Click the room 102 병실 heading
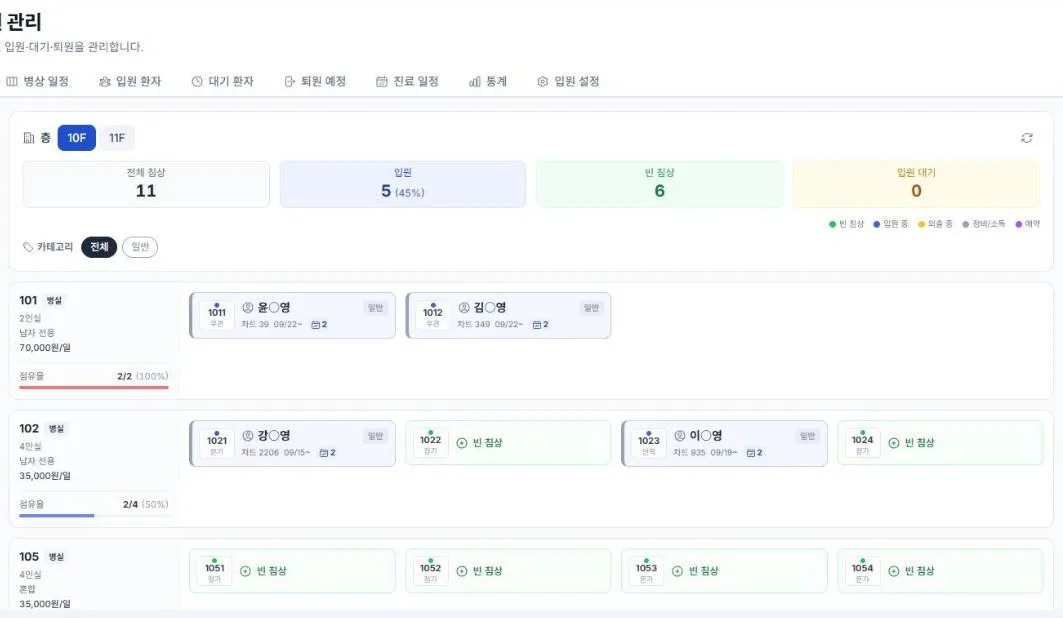This screenshot has height=618, width=1063. (42, 428)
